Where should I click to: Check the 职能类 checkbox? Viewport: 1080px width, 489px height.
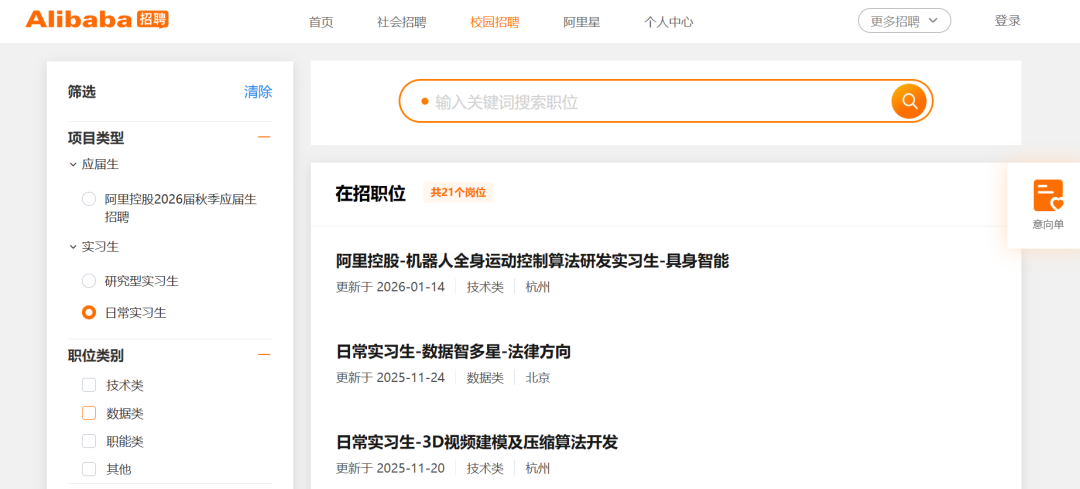click(89, 441)
